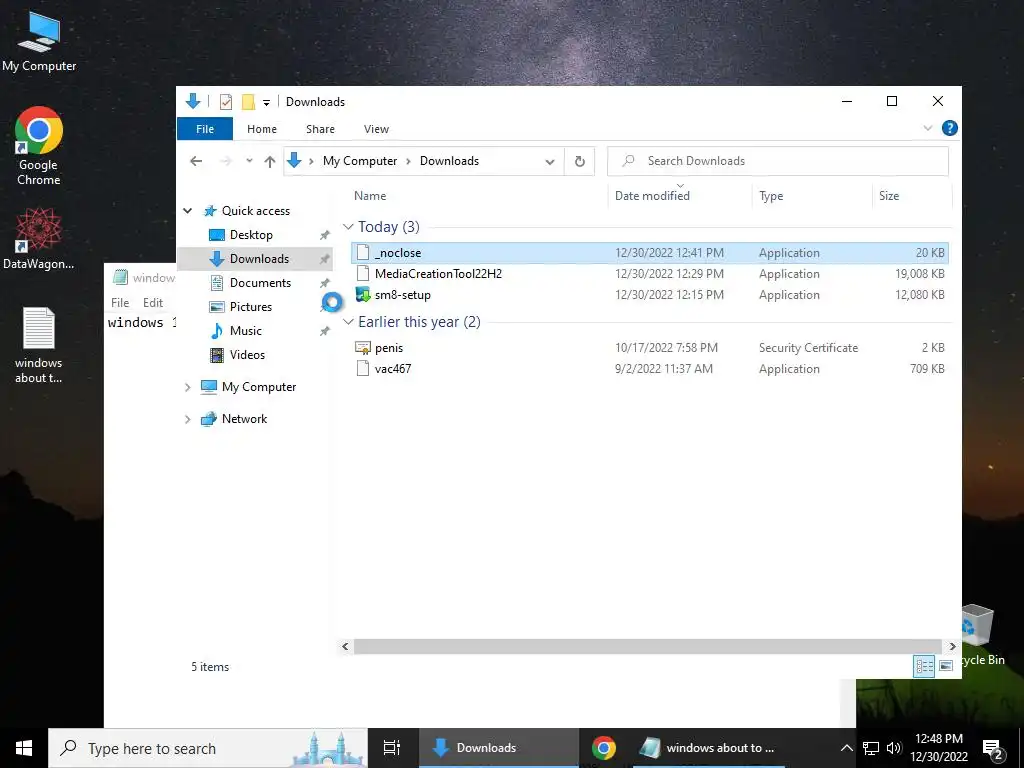The height and width of the screenshot is (768, 1024).
Task: Open the File tab in Explorer
Action: pyautogui.click(x=205, y=129)
